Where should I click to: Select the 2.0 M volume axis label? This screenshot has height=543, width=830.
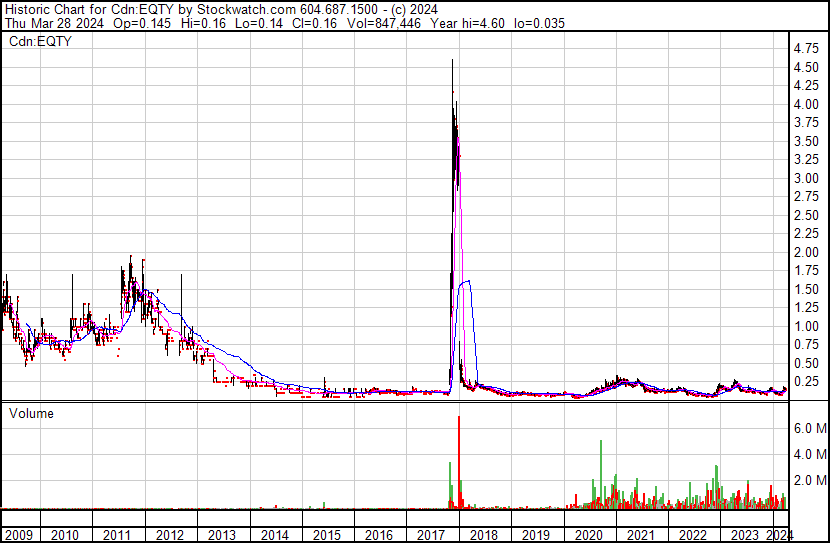click(x=809, y=481)
